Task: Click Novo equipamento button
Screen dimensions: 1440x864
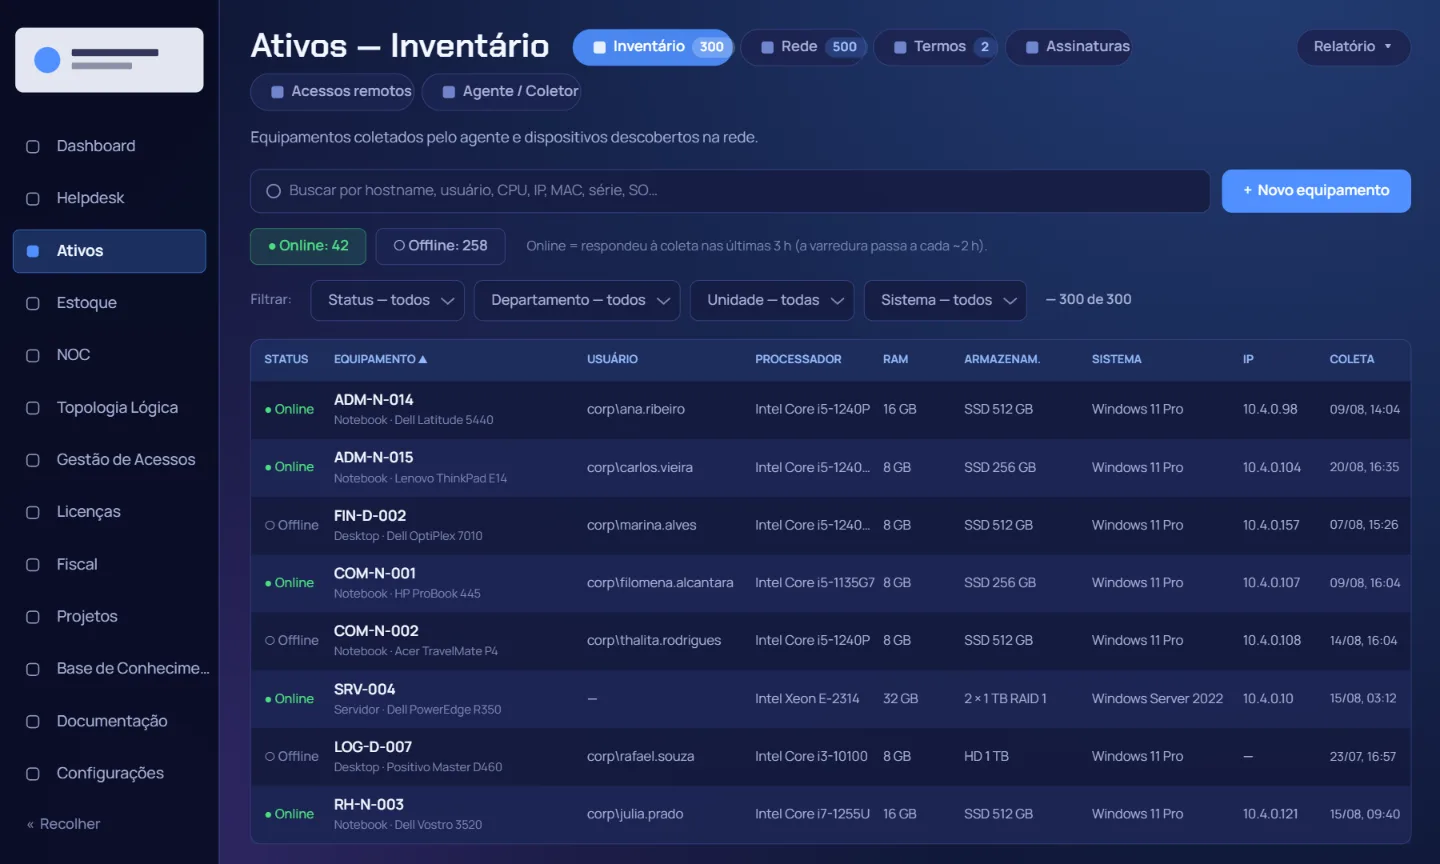Action: point(1316,191)
